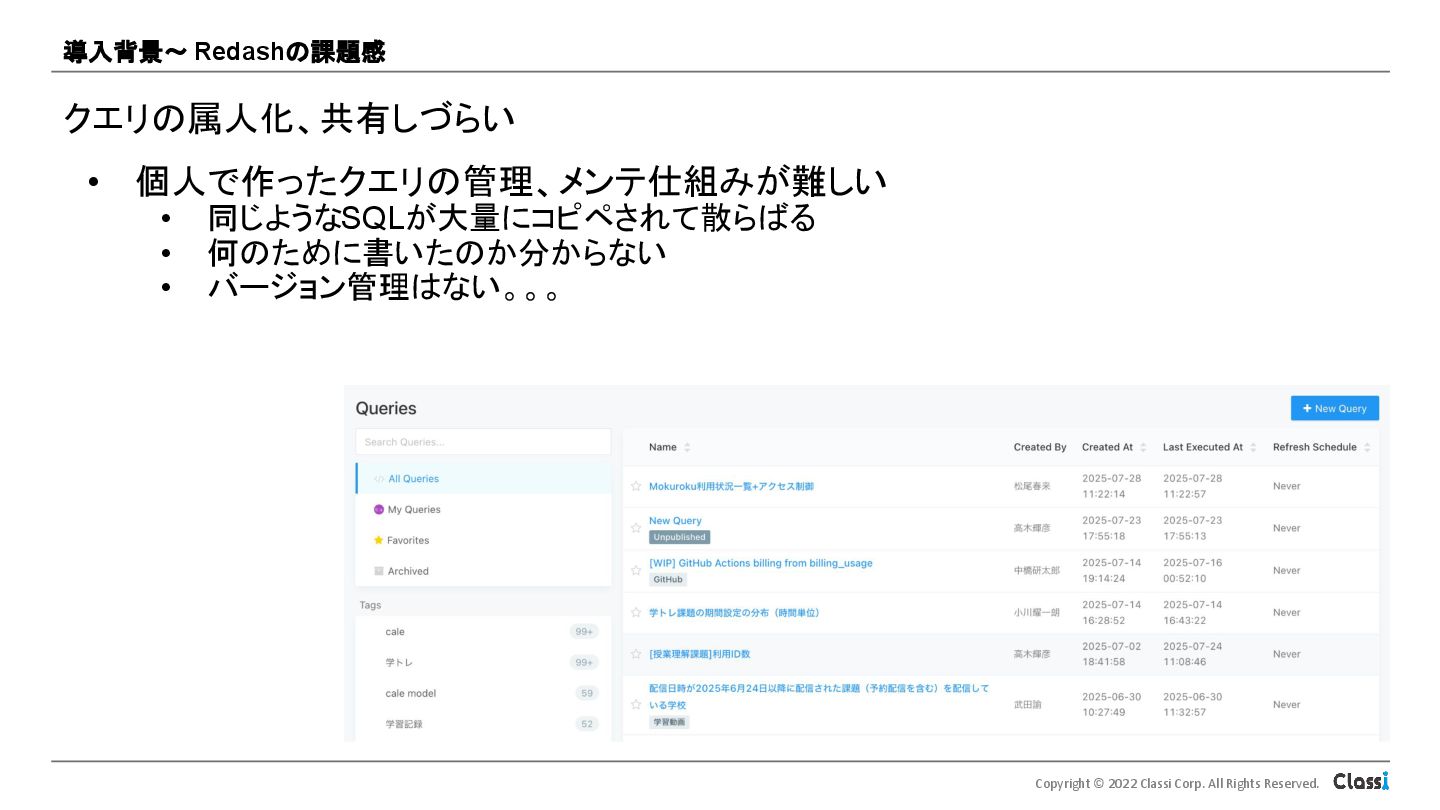
Task: Click the yellow Favorites star icon
Action: coord(379,540)
